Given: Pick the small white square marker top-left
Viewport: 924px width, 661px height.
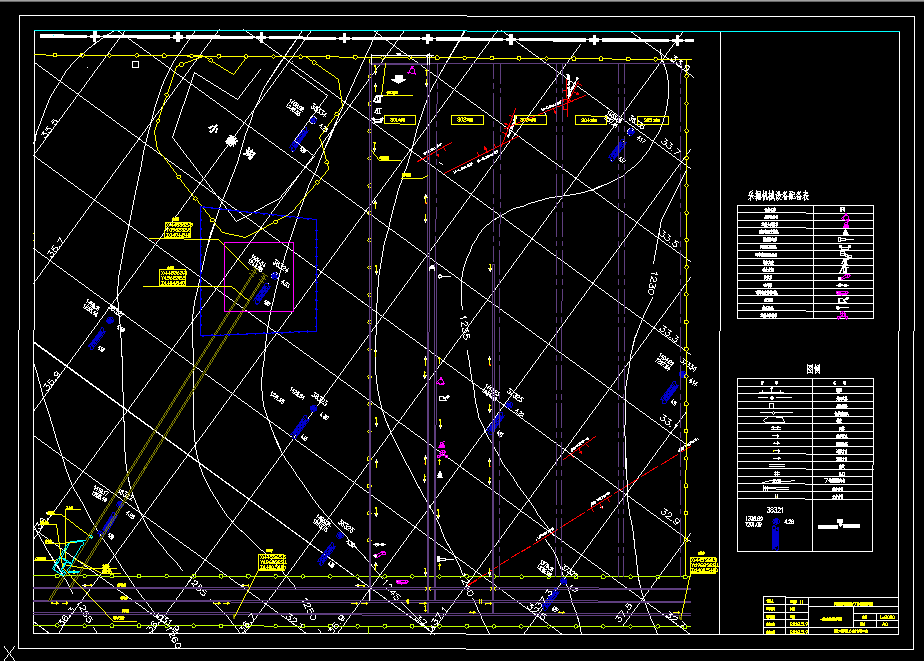Looking at the screenshot, I should pyautogui.click(x=136, y=65).
